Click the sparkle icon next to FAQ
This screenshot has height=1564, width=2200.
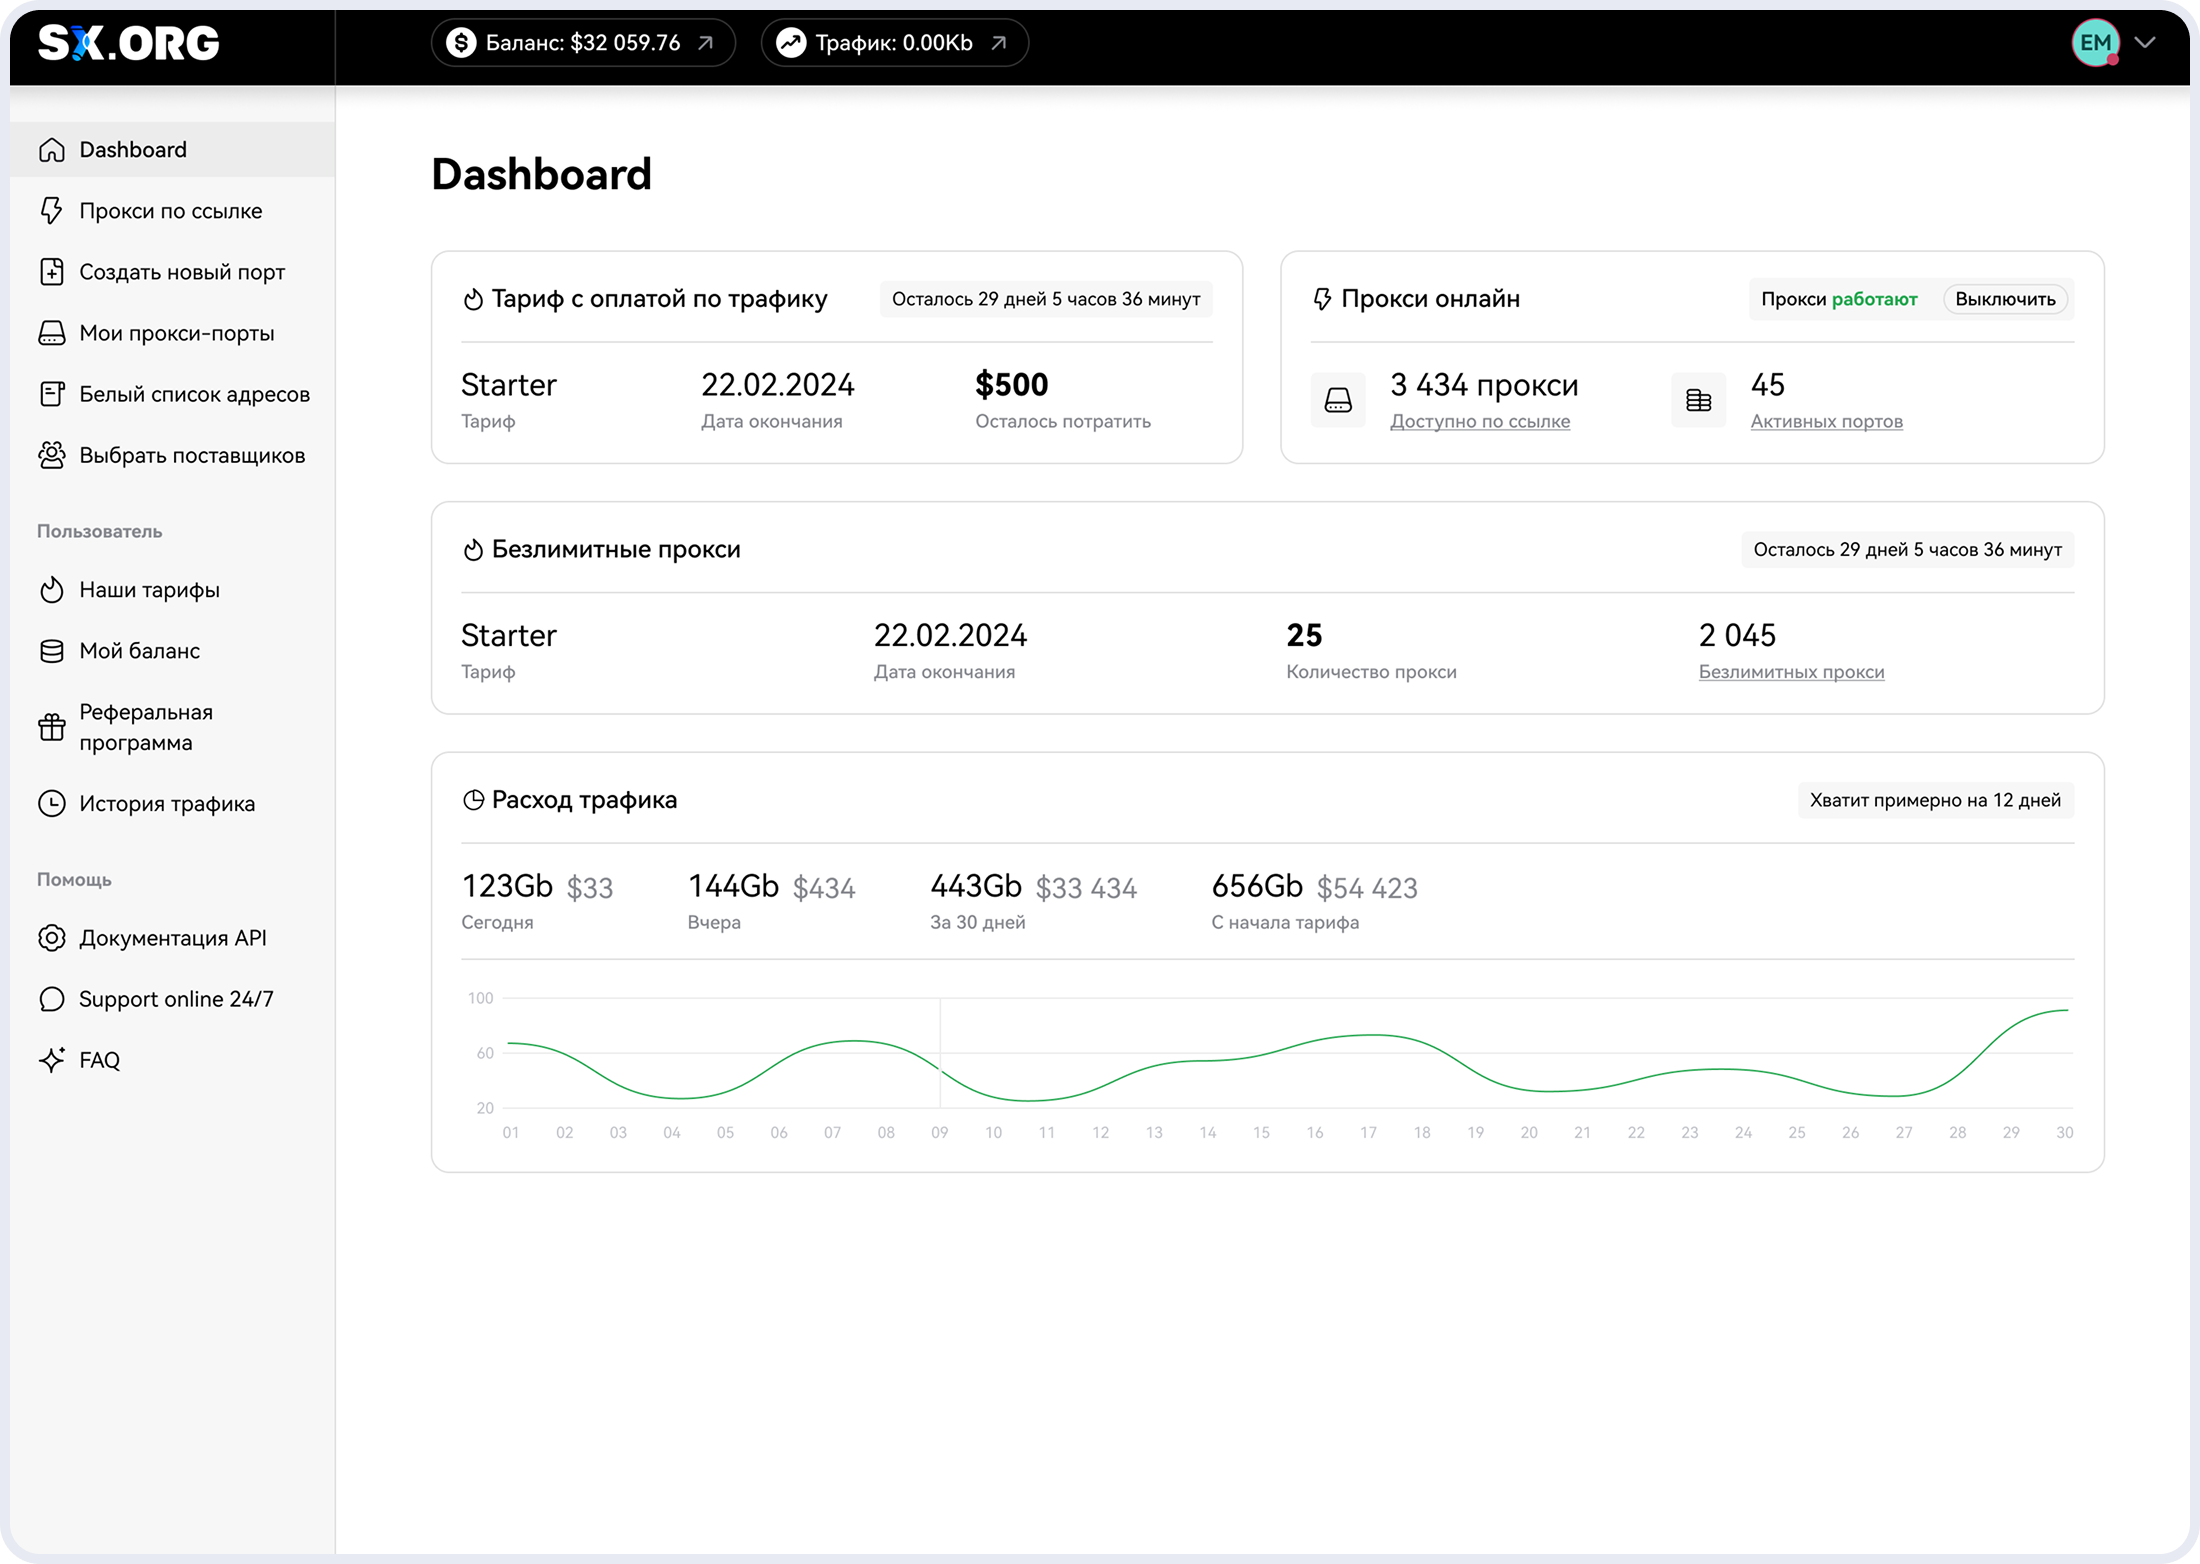point(52,1060)
